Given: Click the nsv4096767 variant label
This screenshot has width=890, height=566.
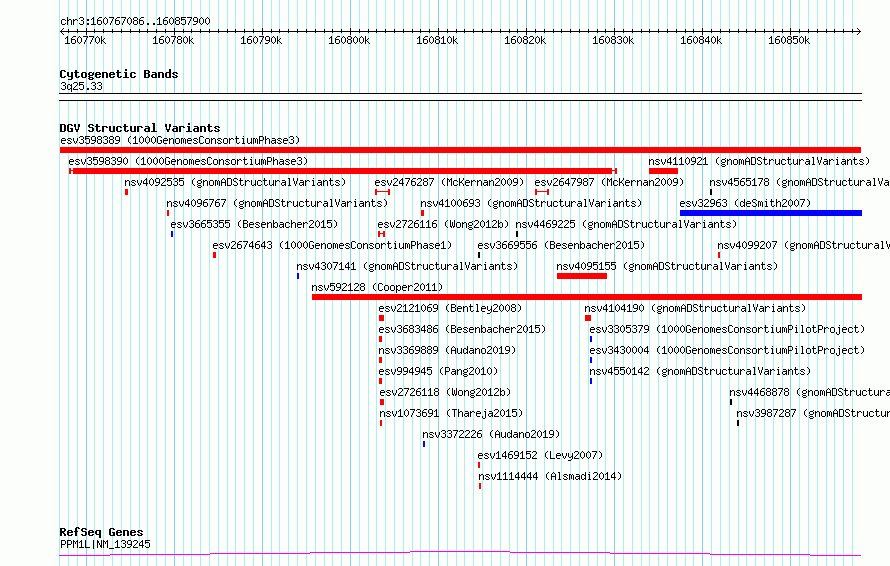Looking at the screenshot, I should coord(277,203).
